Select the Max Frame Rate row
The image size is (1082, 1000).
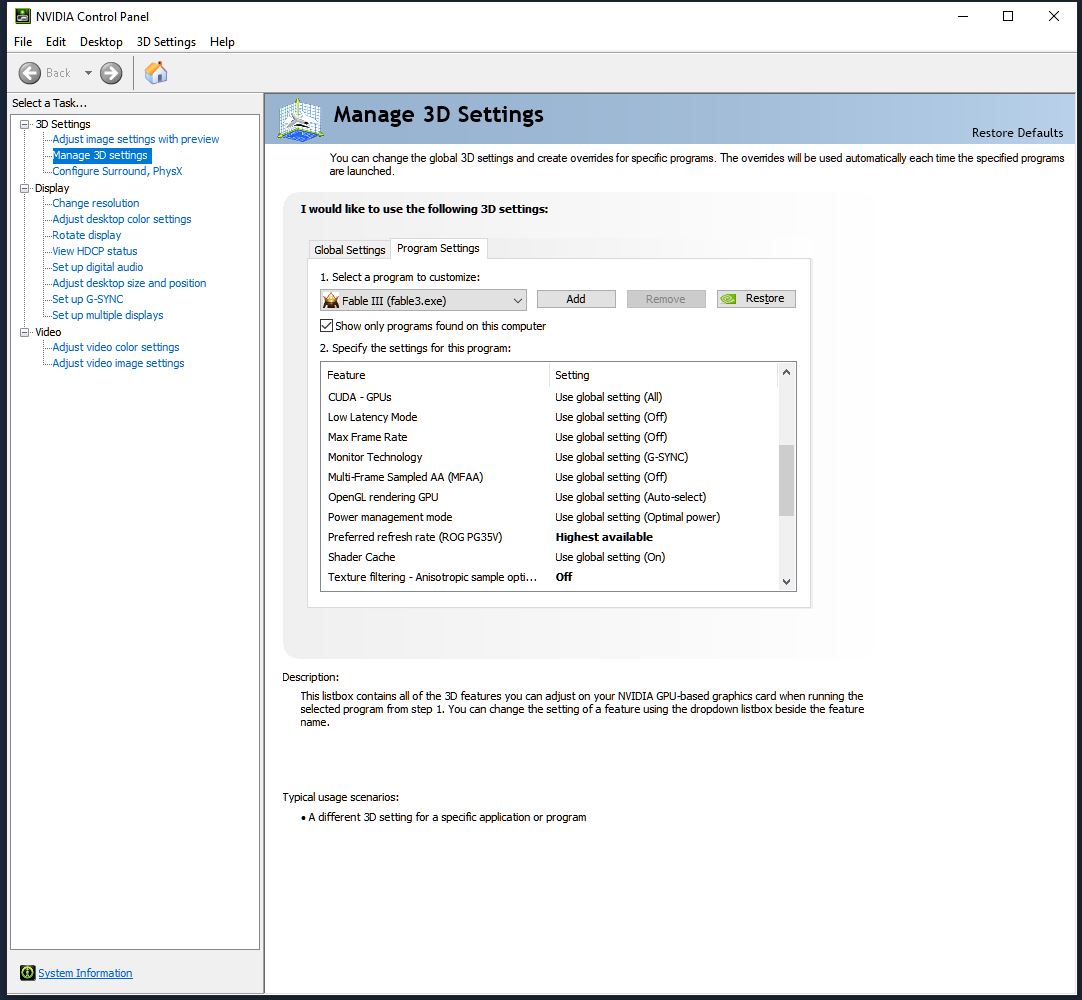[x=550, y=437]
